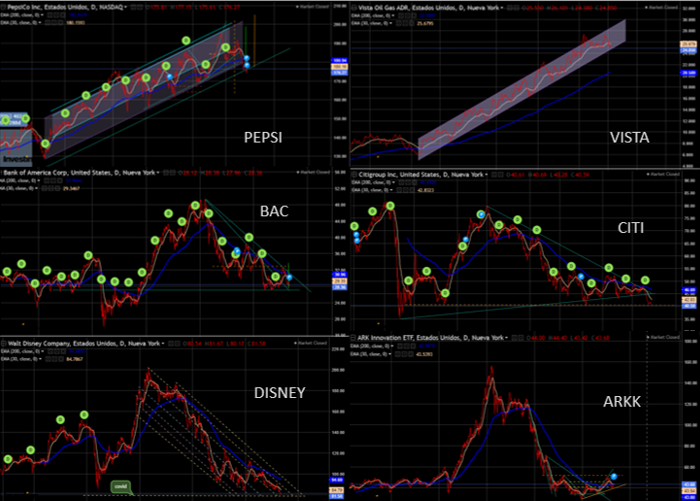Collapse the legend icon left of PepsiCo title
The width and height of the screenshot is (700, 501).
click(3, 7)
